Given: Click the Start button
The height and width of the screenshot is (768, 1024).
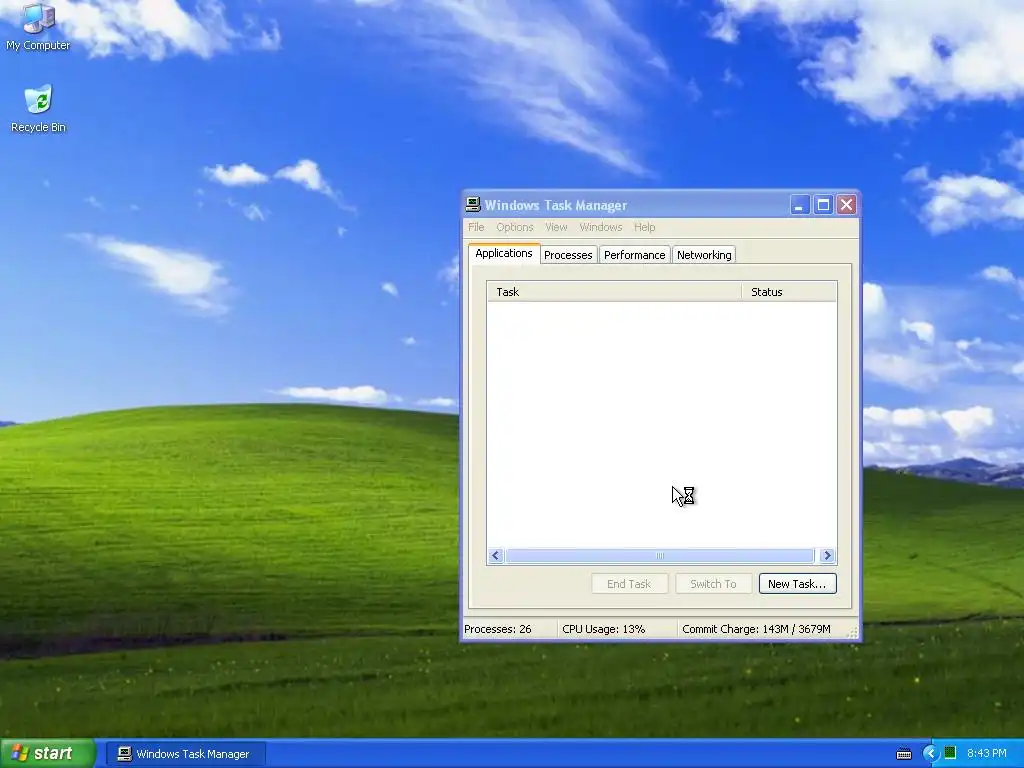Looking at the screenshot, I should 48,753.
